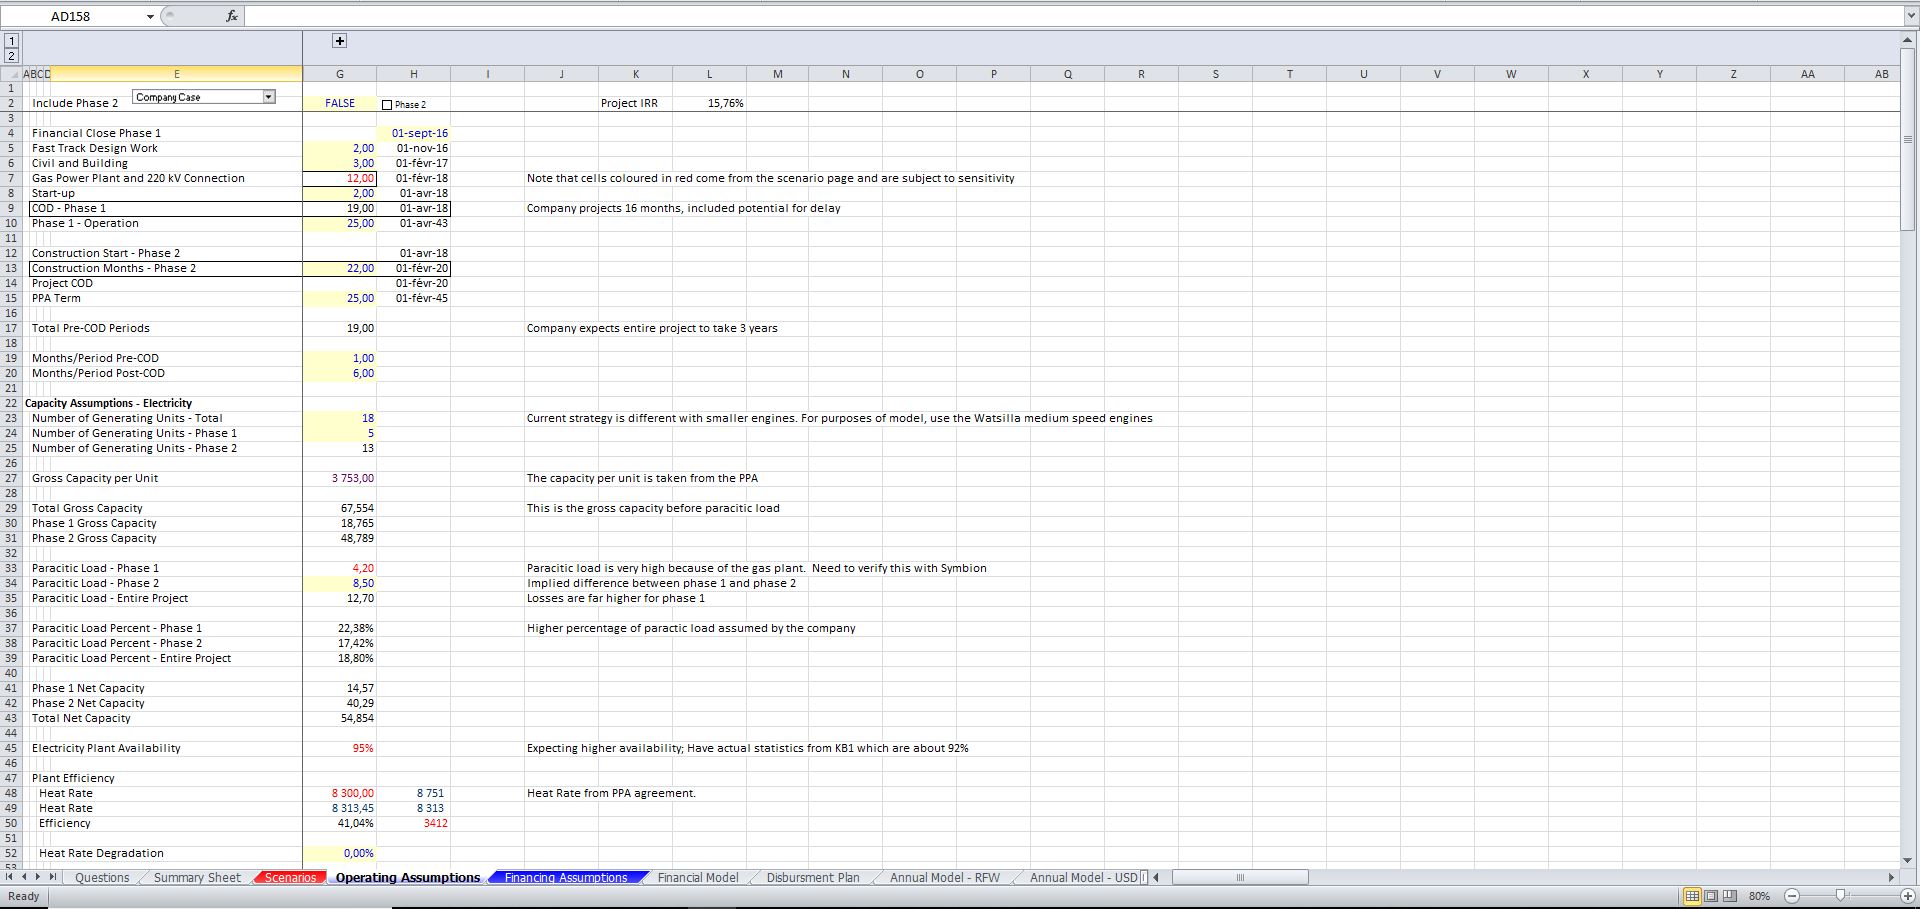Screen dimensions: 1920x909
Task: Click the Zoom Out minus icon
Action: 1793,896
